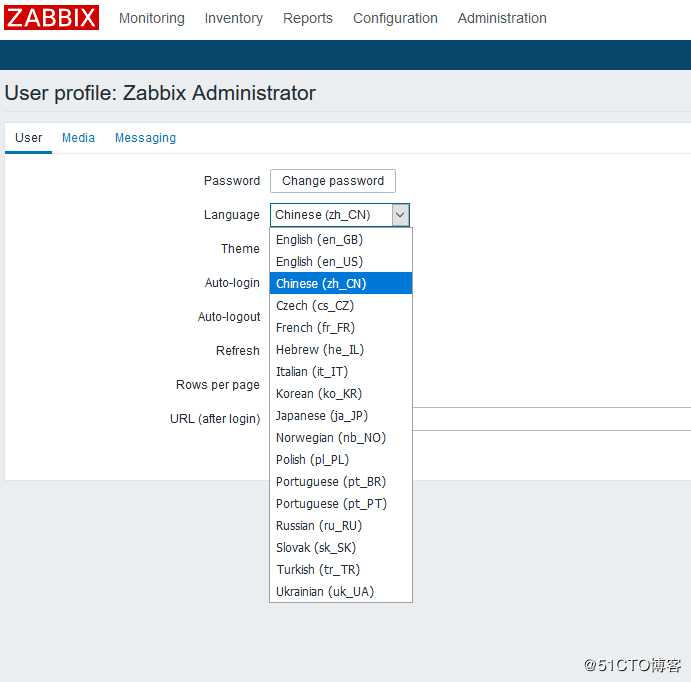Select Italian (it_IT) language option
The width and height of the screenshot is (691, 682).
click(341, 372)
